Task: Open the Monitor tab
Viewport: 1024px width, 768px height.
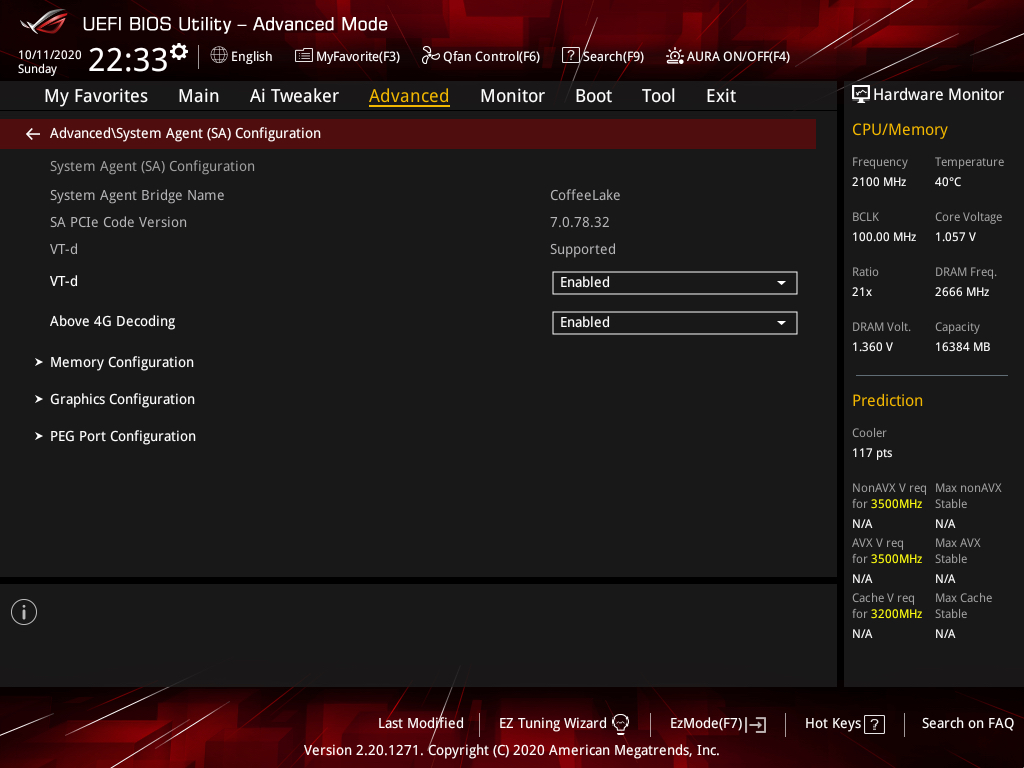Action: coord(512,96)
